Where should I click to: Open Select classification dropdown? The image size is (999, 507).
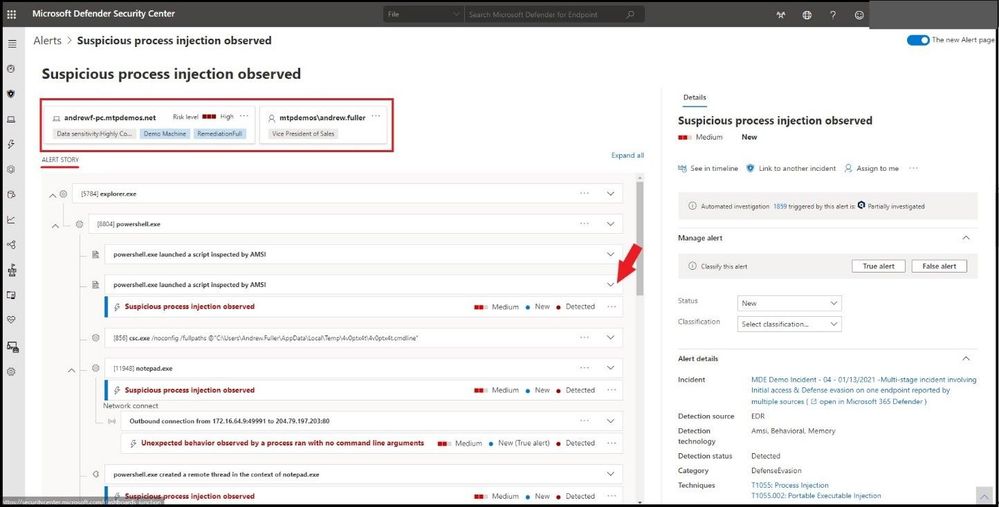789,324
